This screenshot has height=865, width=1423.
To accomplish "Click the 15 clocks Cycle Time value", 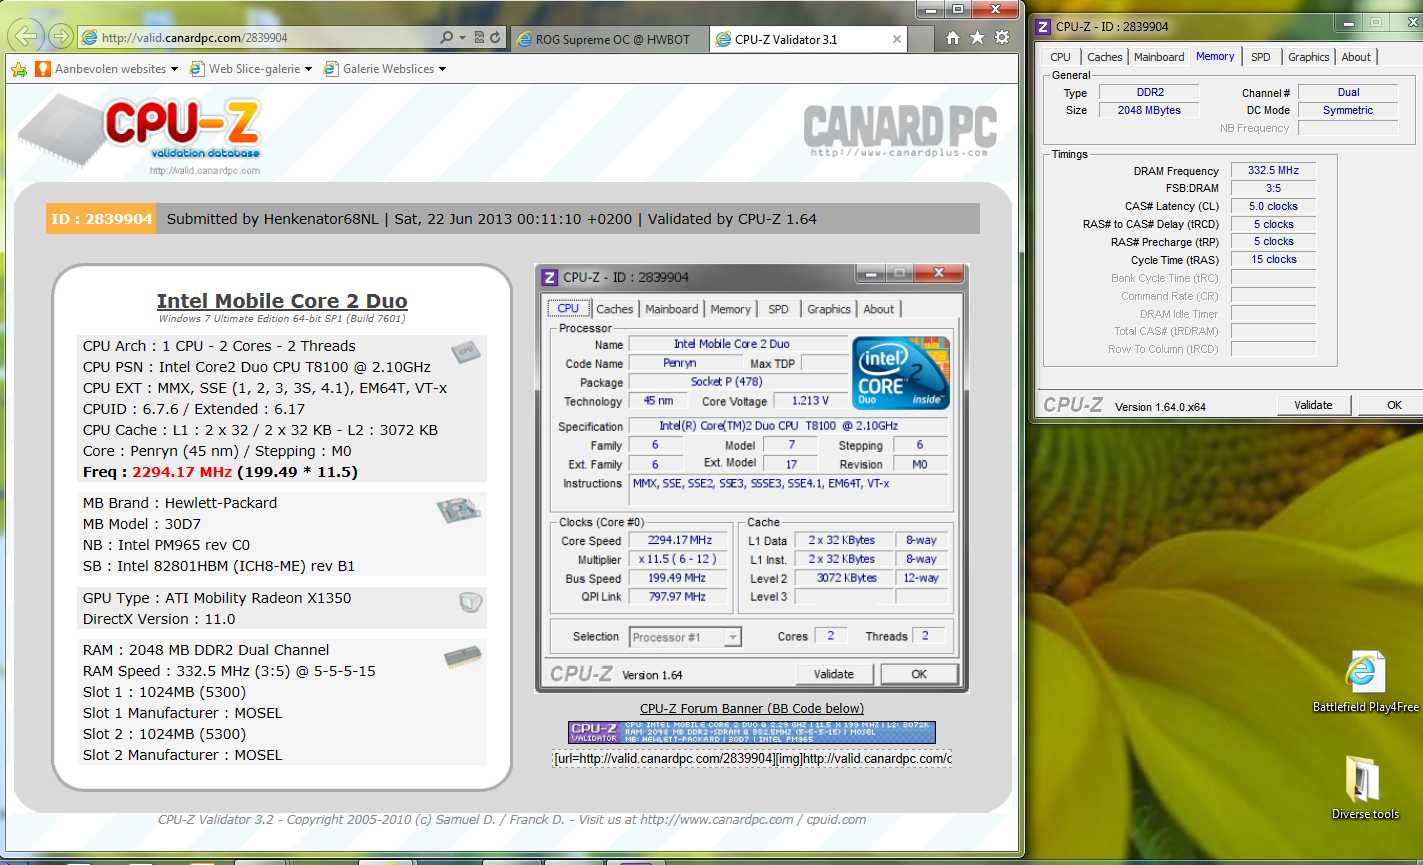I will (x=1274, y=259).
